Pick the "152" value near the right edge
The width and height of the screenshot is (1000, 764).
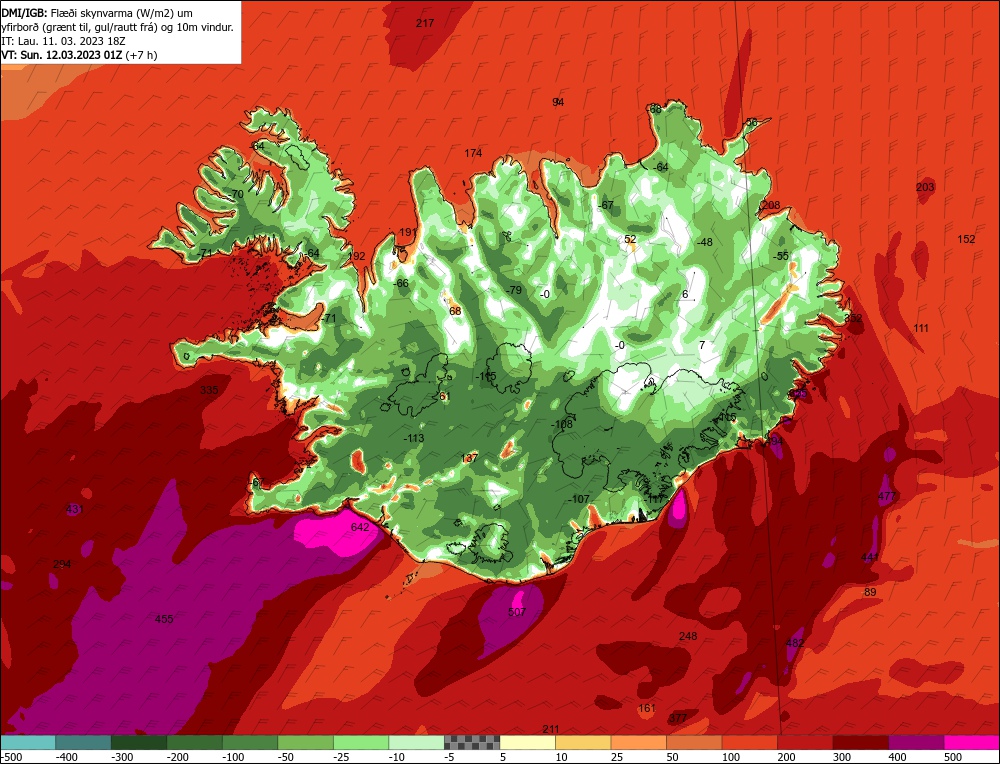pos(966,240)
